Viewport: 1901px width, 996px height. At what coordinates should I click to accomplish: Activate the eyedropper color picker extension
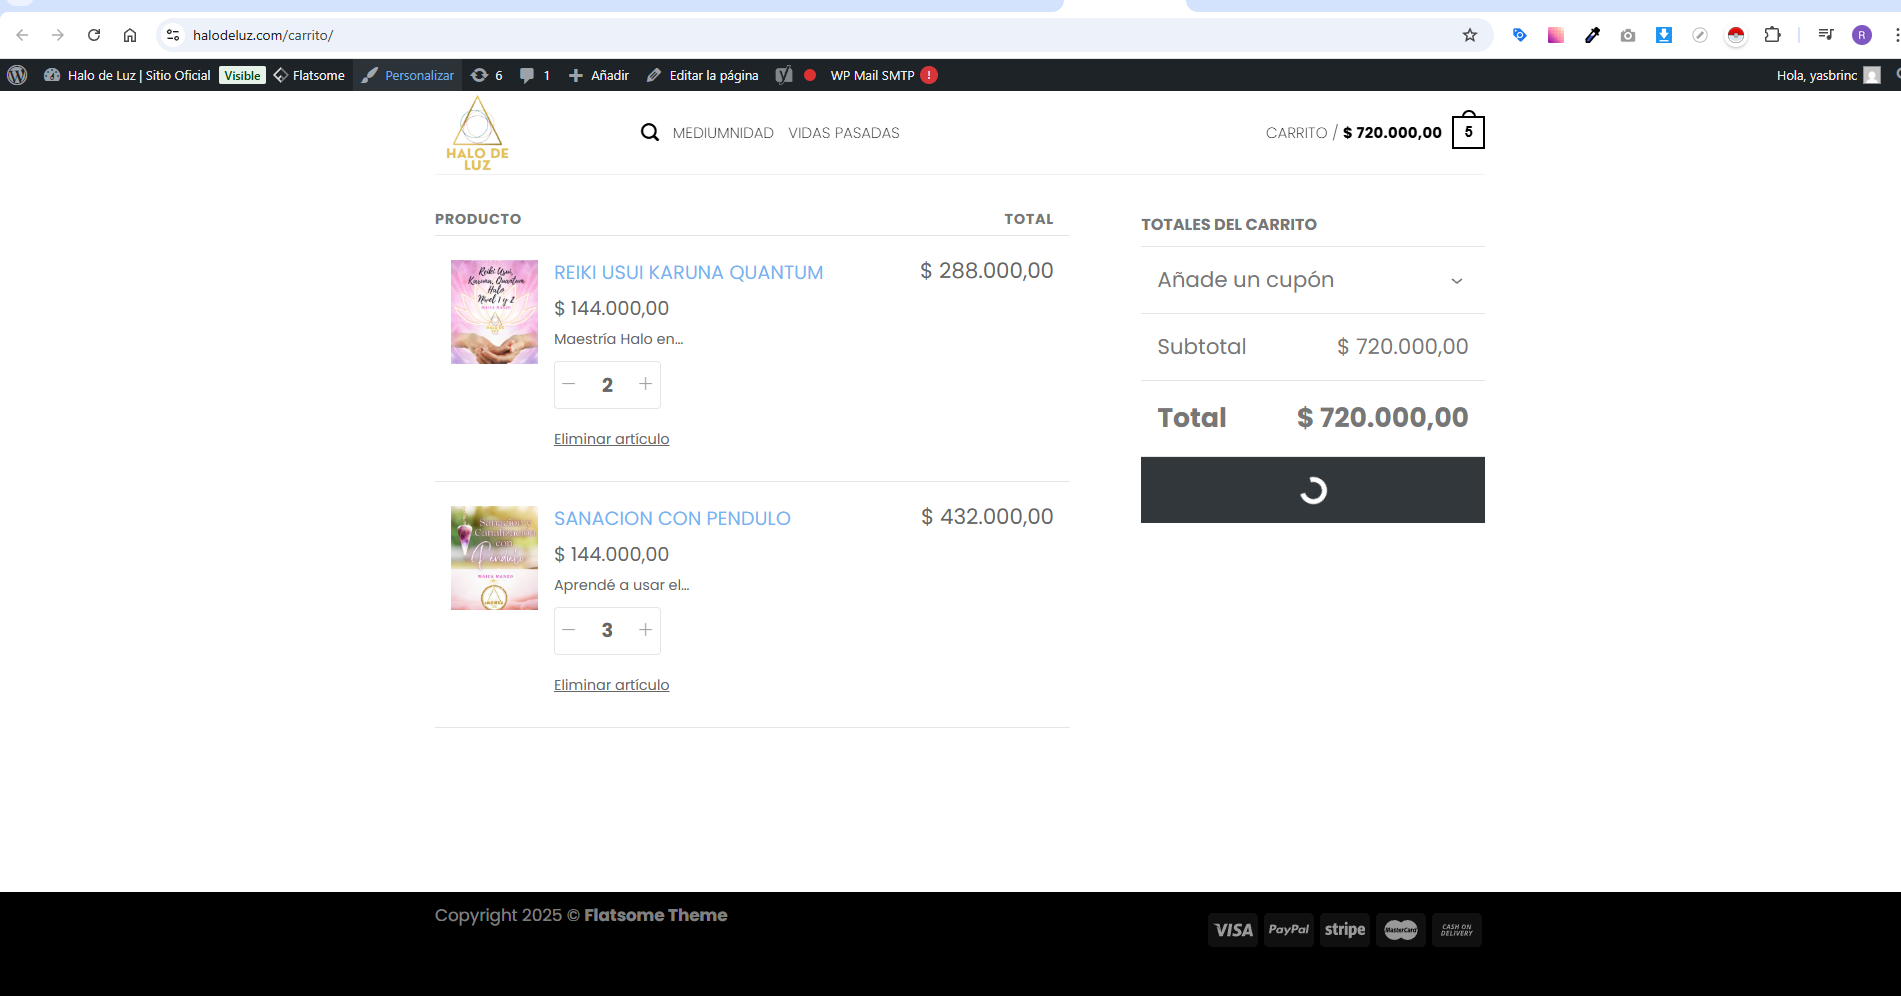1592,35
